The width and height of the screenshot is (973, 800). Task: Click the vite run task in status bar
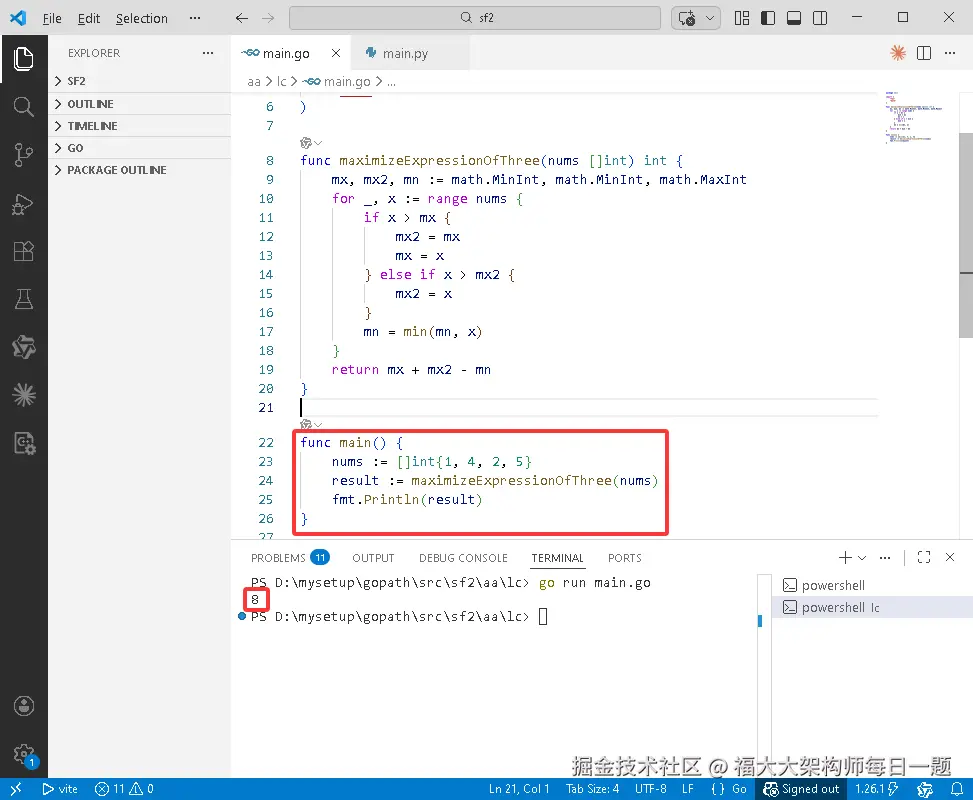(60, 789)
